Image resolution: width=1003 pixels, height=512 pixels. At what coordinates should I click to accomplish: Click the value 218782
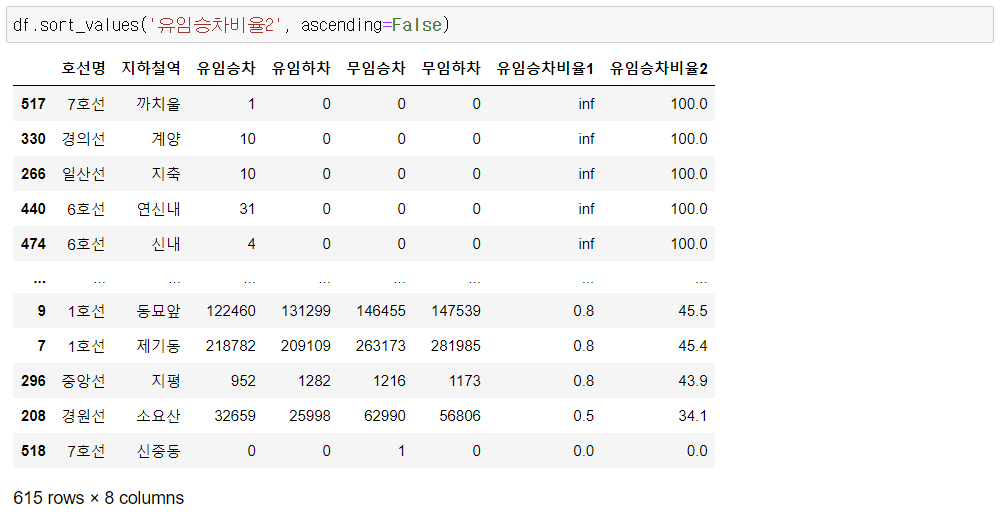pos(231,346)
